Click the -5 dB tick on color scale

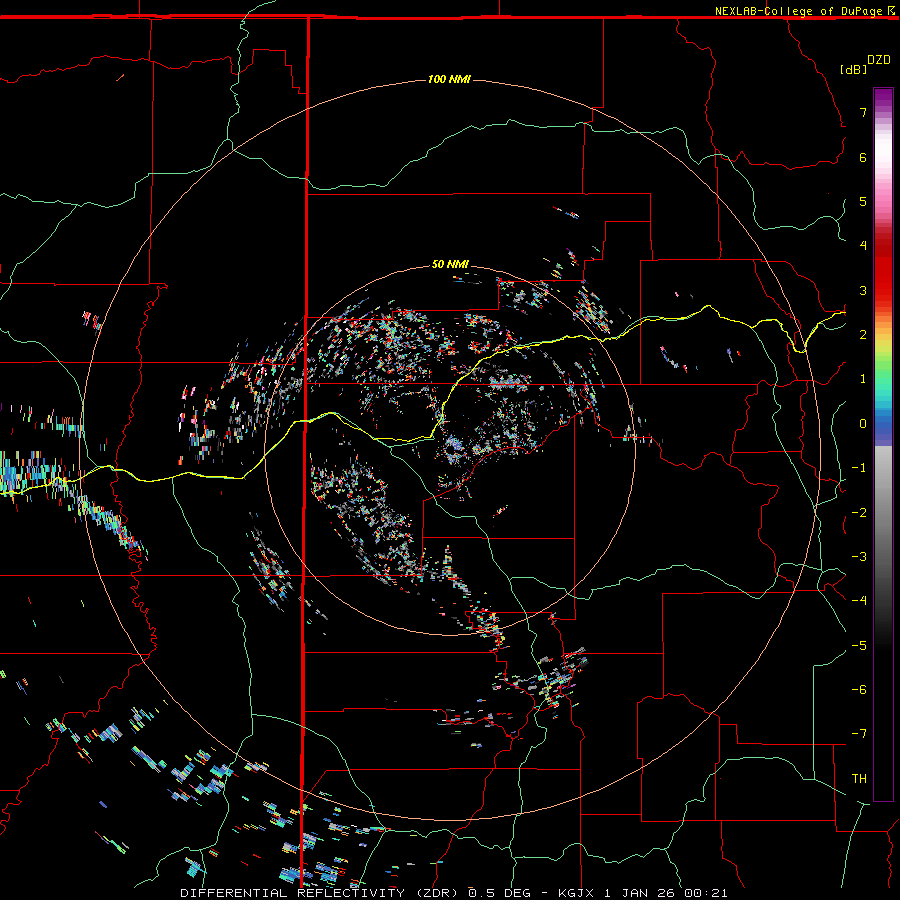859,646
